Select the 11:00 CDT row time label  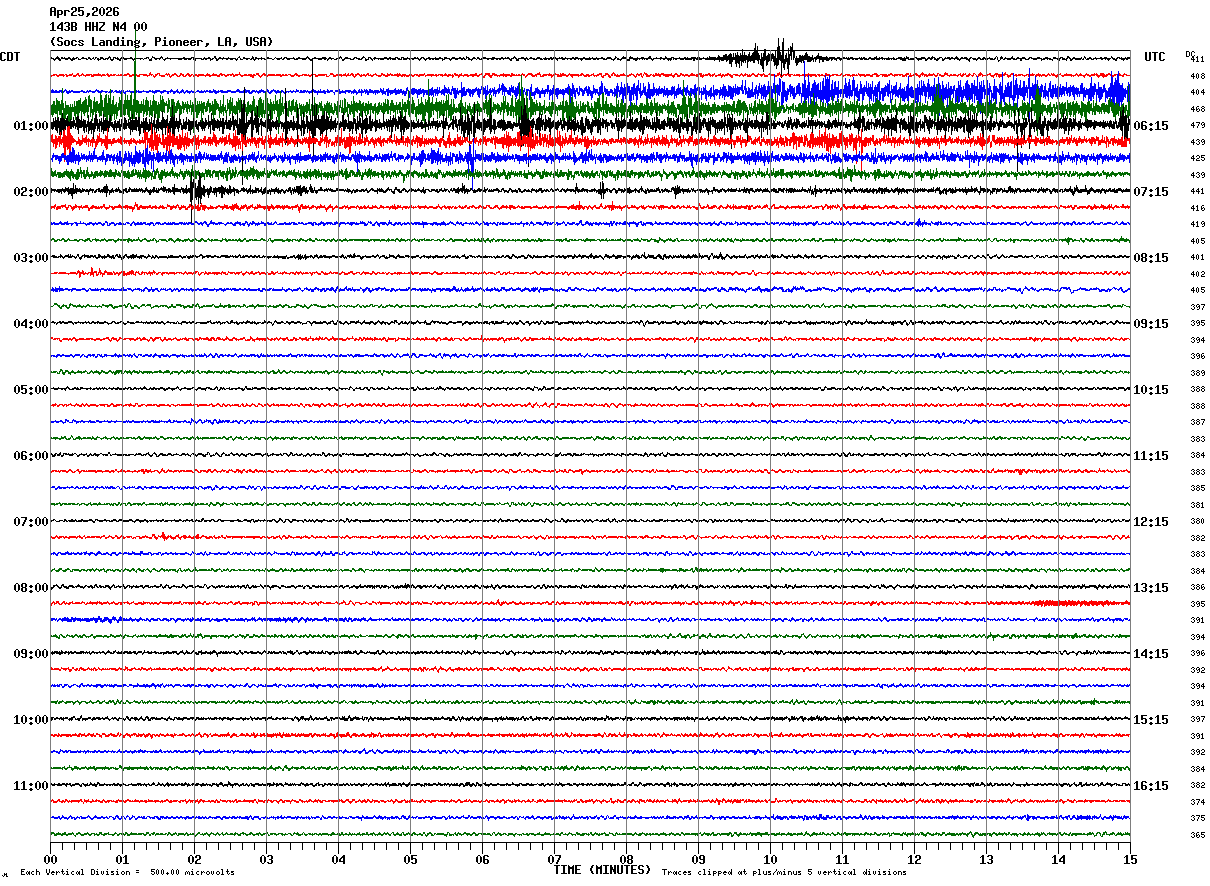(31, 786)
